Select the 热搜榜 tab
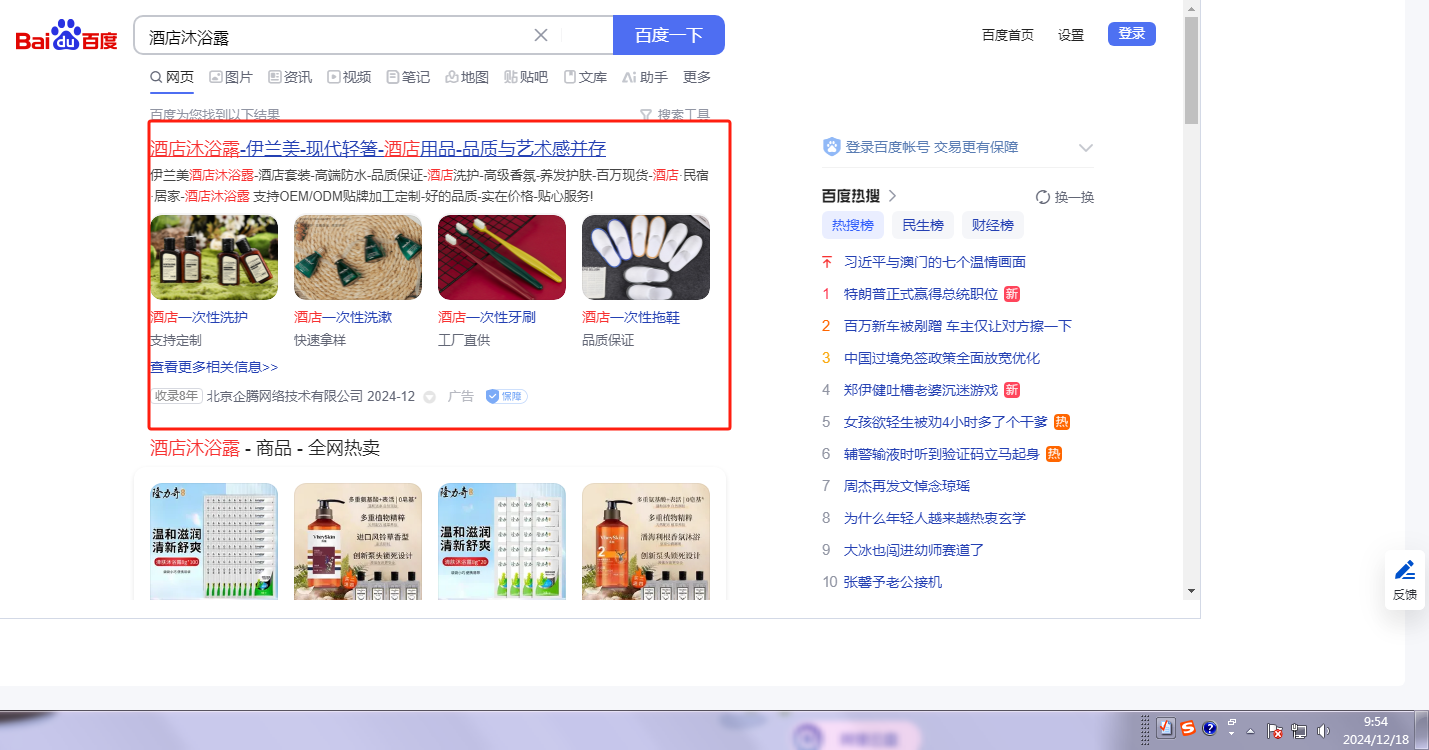1429x750 pixels. [x=853, y=225]
